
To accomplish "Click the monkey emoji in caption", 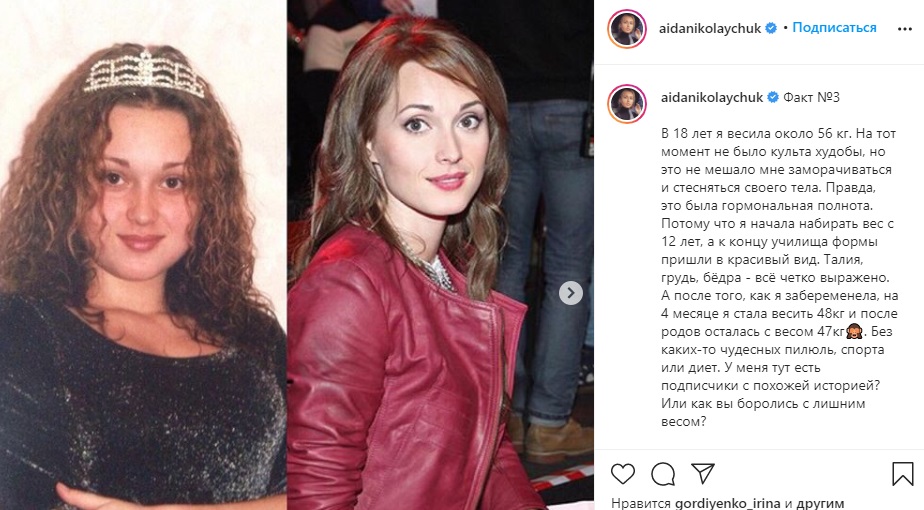I will 854,332.
